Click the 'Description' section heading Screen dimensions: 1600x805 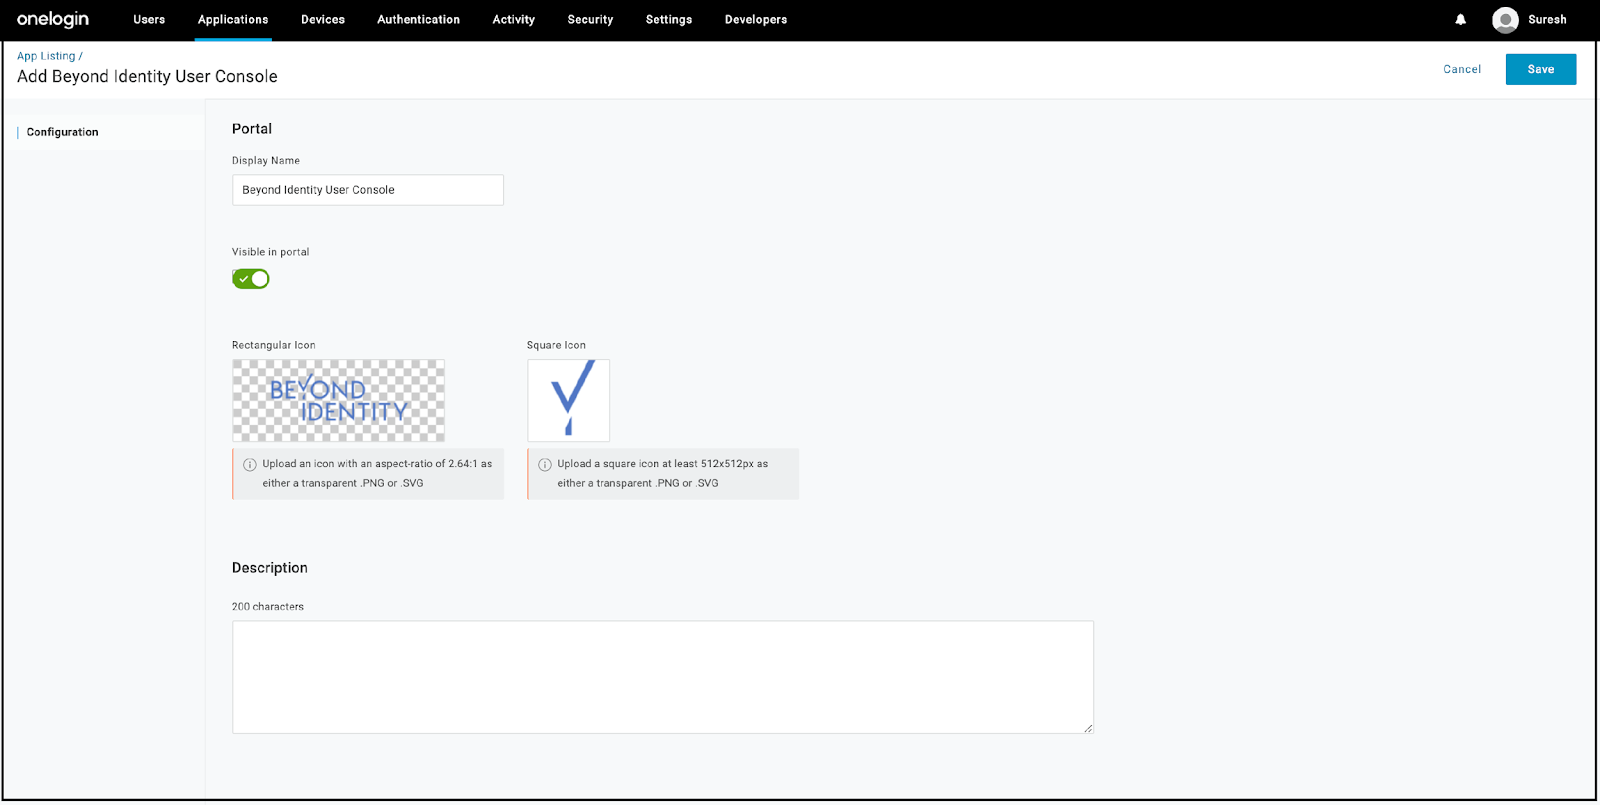point(270,568)
